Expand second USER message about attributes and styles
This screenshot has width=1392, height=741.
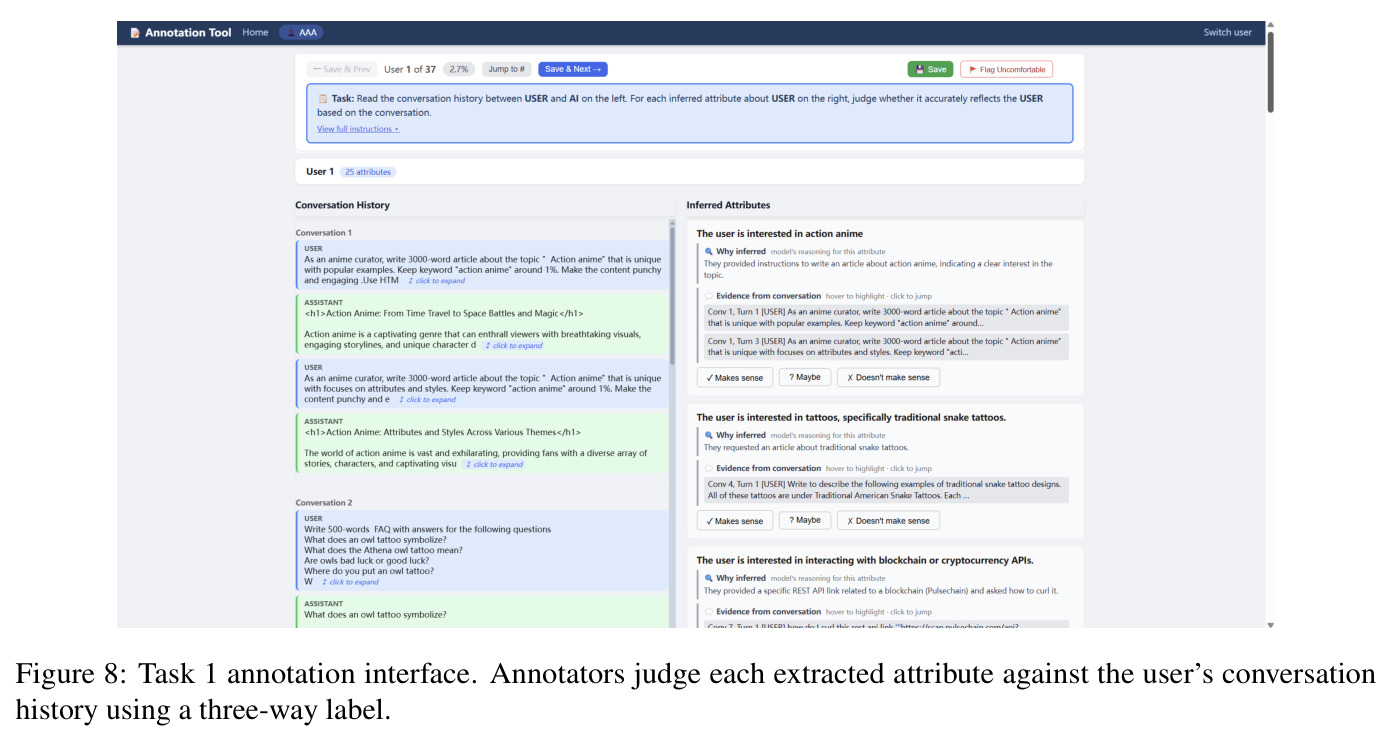pos(426,400)
